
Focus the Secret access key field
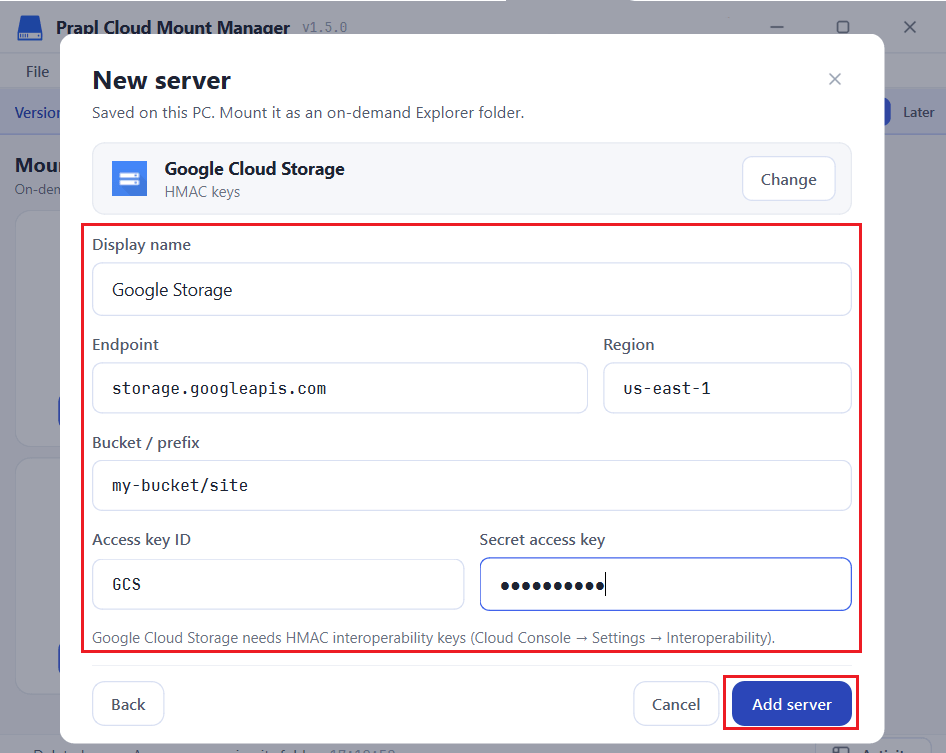(x=665, y=584)
